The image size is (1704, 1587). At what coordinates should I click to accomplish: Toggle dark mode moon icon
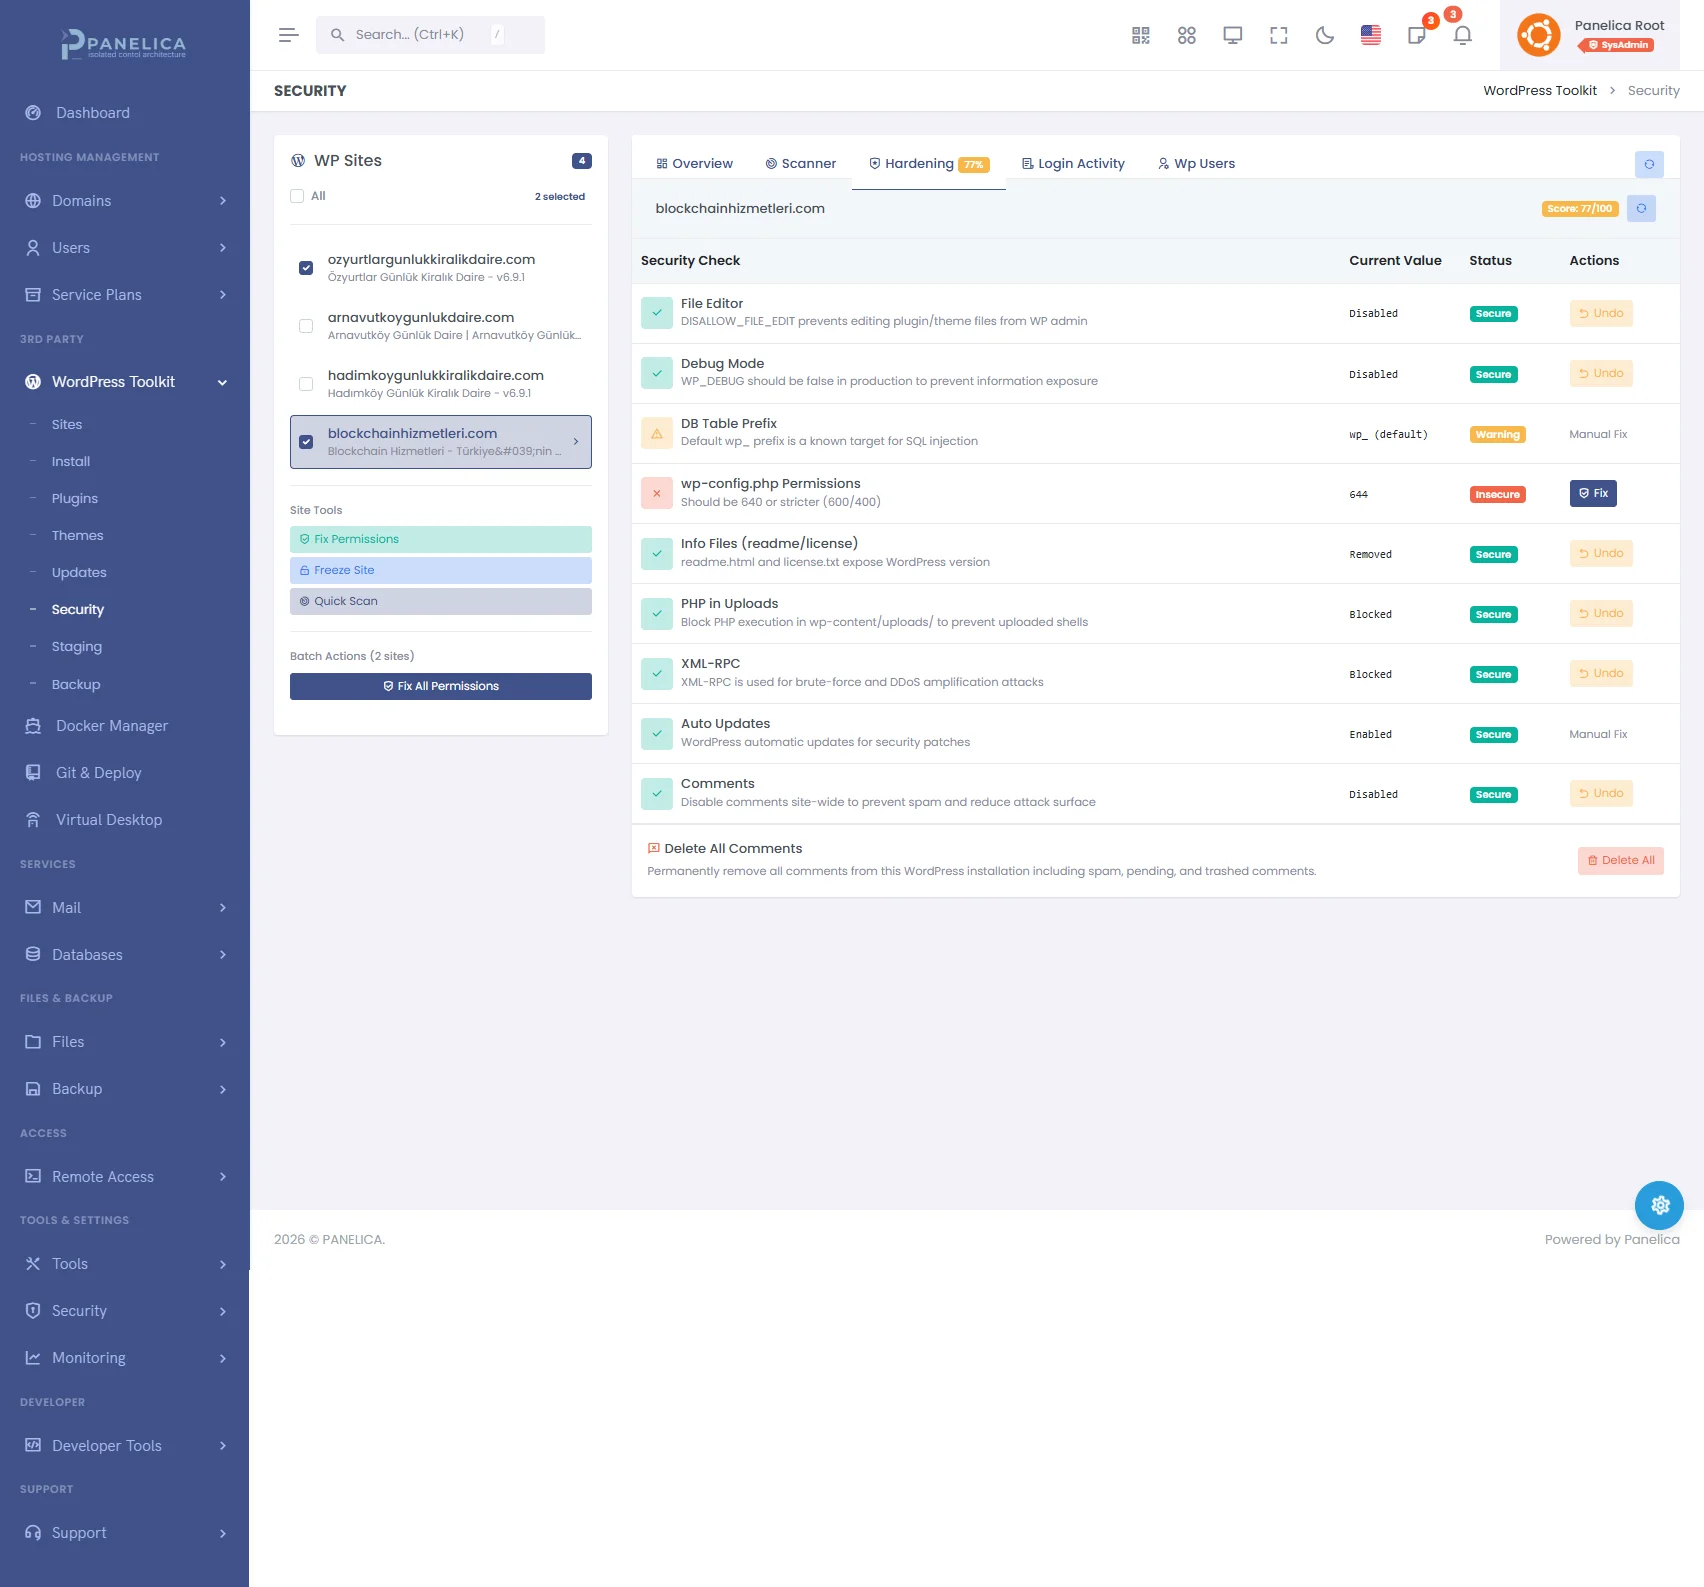coord(1324,36)
